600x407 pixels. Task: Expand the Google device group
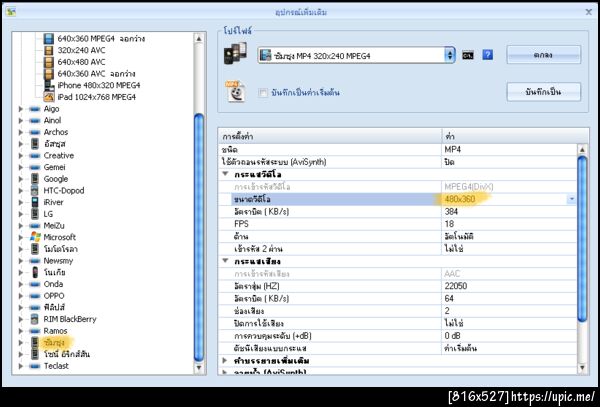[21, 179]
